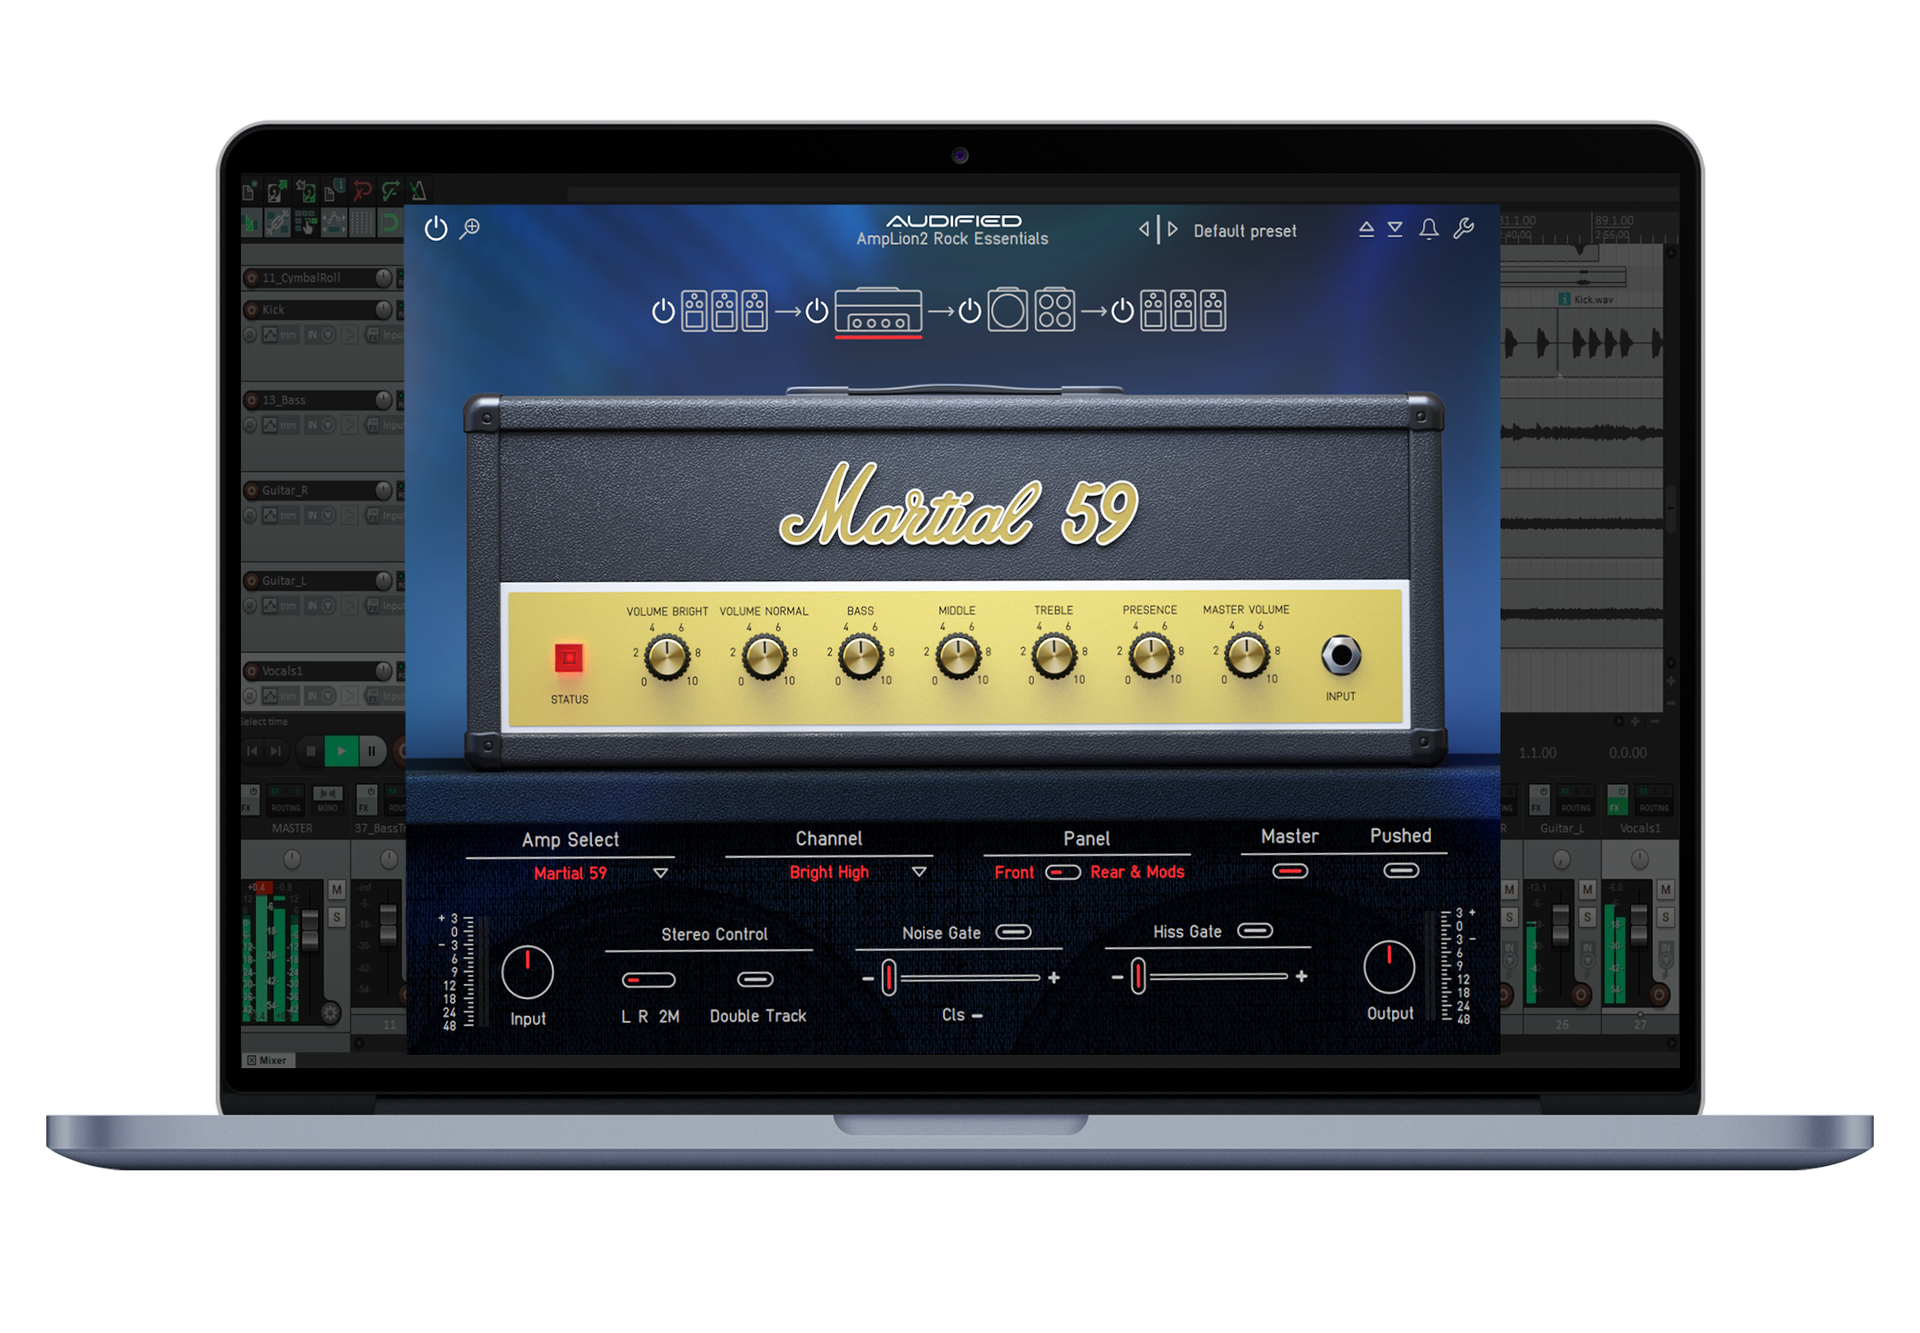Image resolution: width=1920 pixels, height=1333 pixels.
Task: Toggle the pre-effects pedals power icon
Action: (663, 311)
